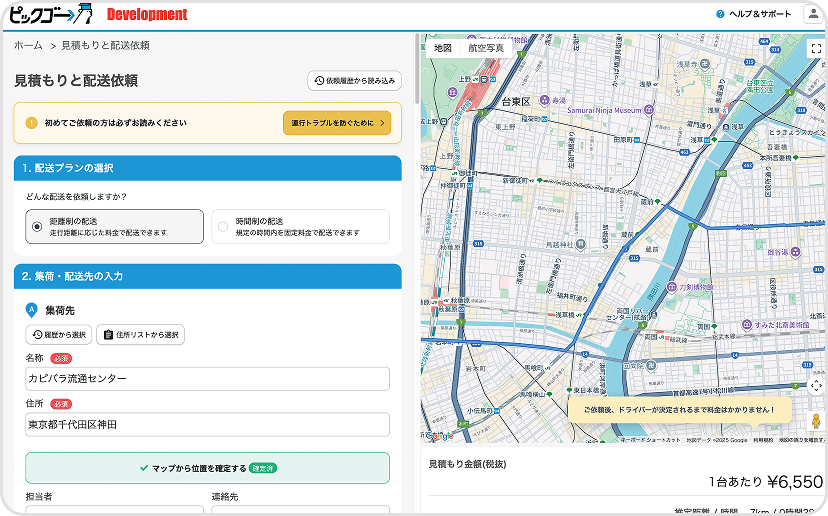Image resolution: width=828 pixels, height=516 pixels.
Task: Confirm position with マップから位置を確定する
Action: tap(207, 468)
